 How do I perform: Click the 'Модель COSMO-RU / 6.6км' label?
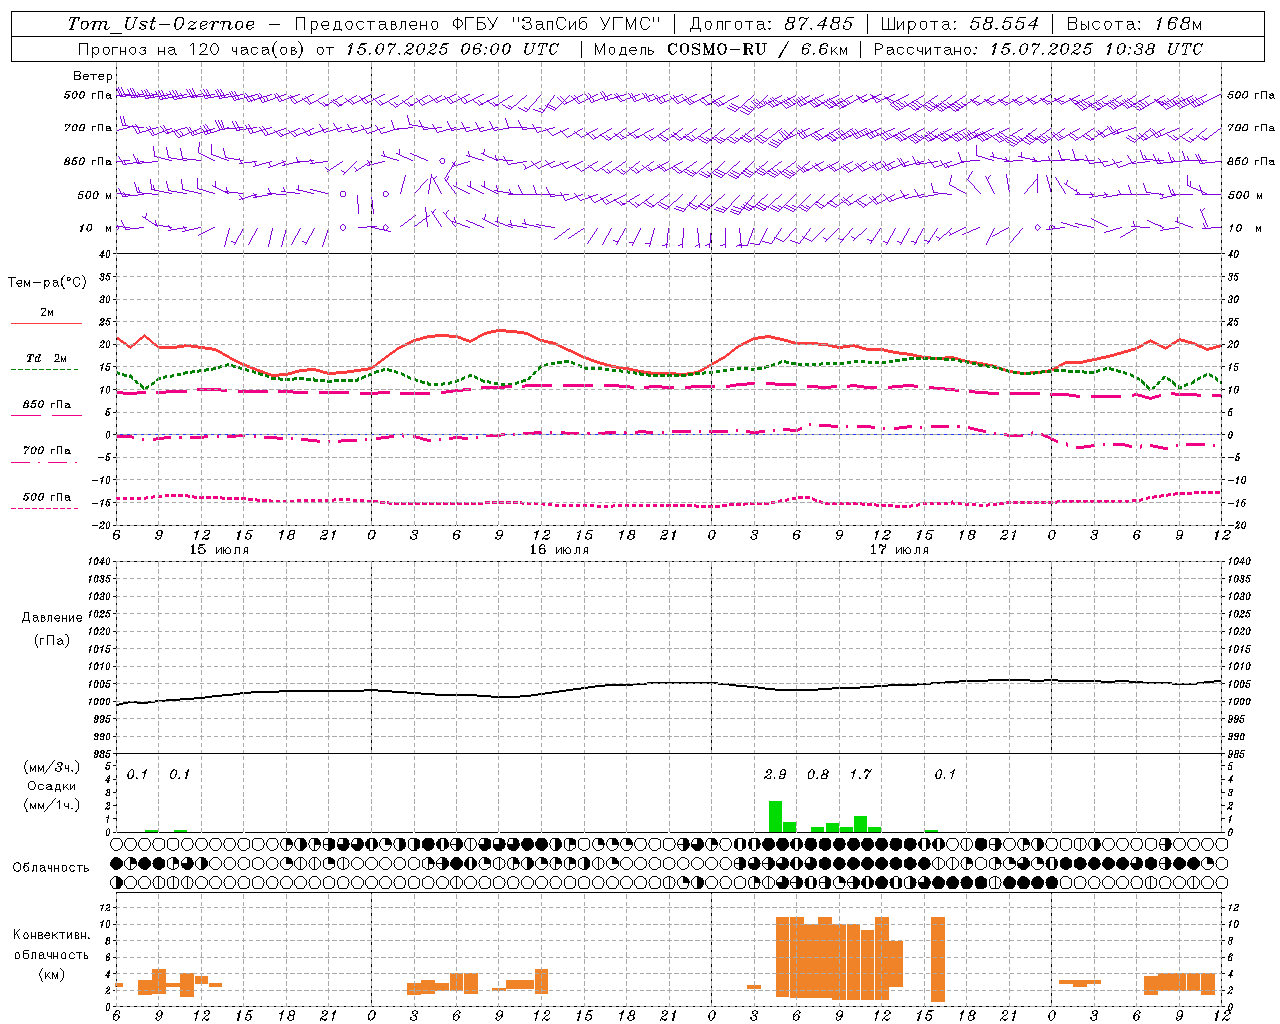(x=721, y=49)
